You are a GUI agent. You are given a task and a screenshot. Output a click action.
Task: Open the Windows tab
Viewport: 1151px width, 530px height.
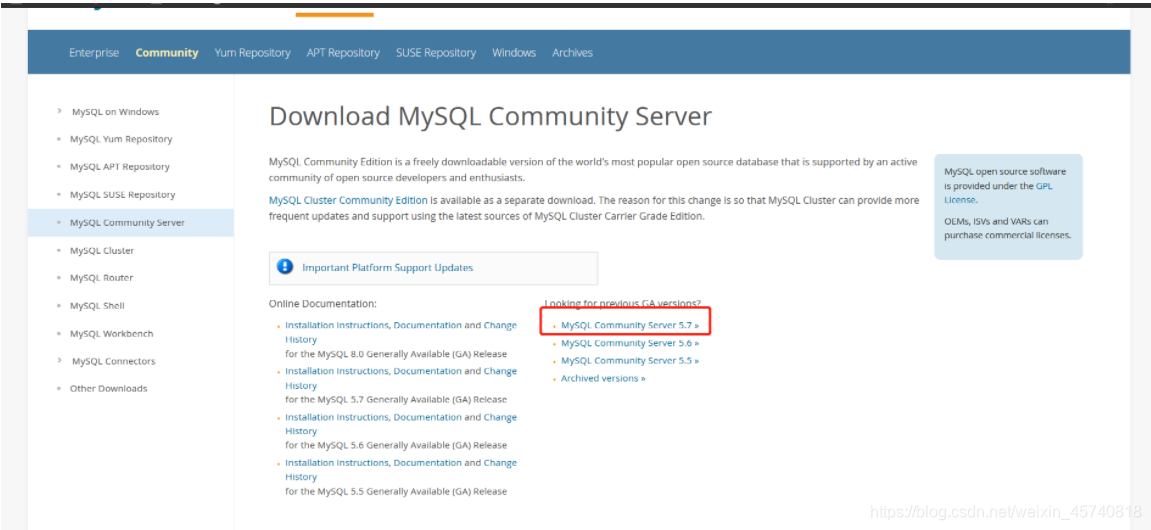(x=514, y=53)
